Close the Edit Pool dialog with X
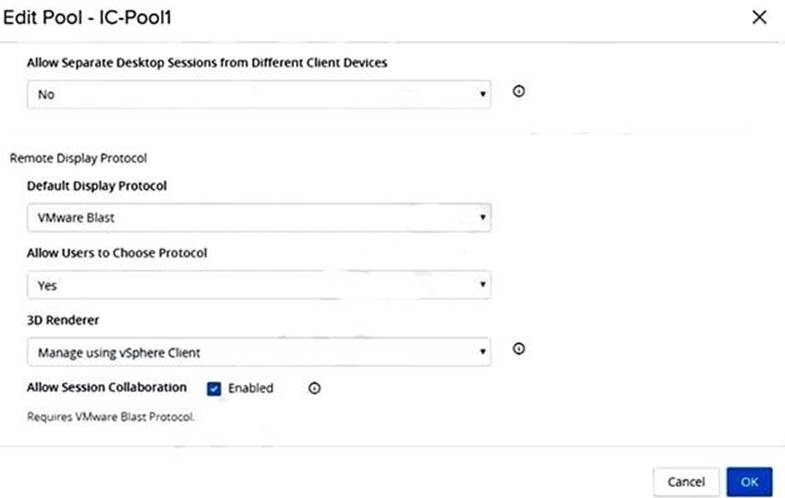This screenshot has height=498, width=785. 759,17
